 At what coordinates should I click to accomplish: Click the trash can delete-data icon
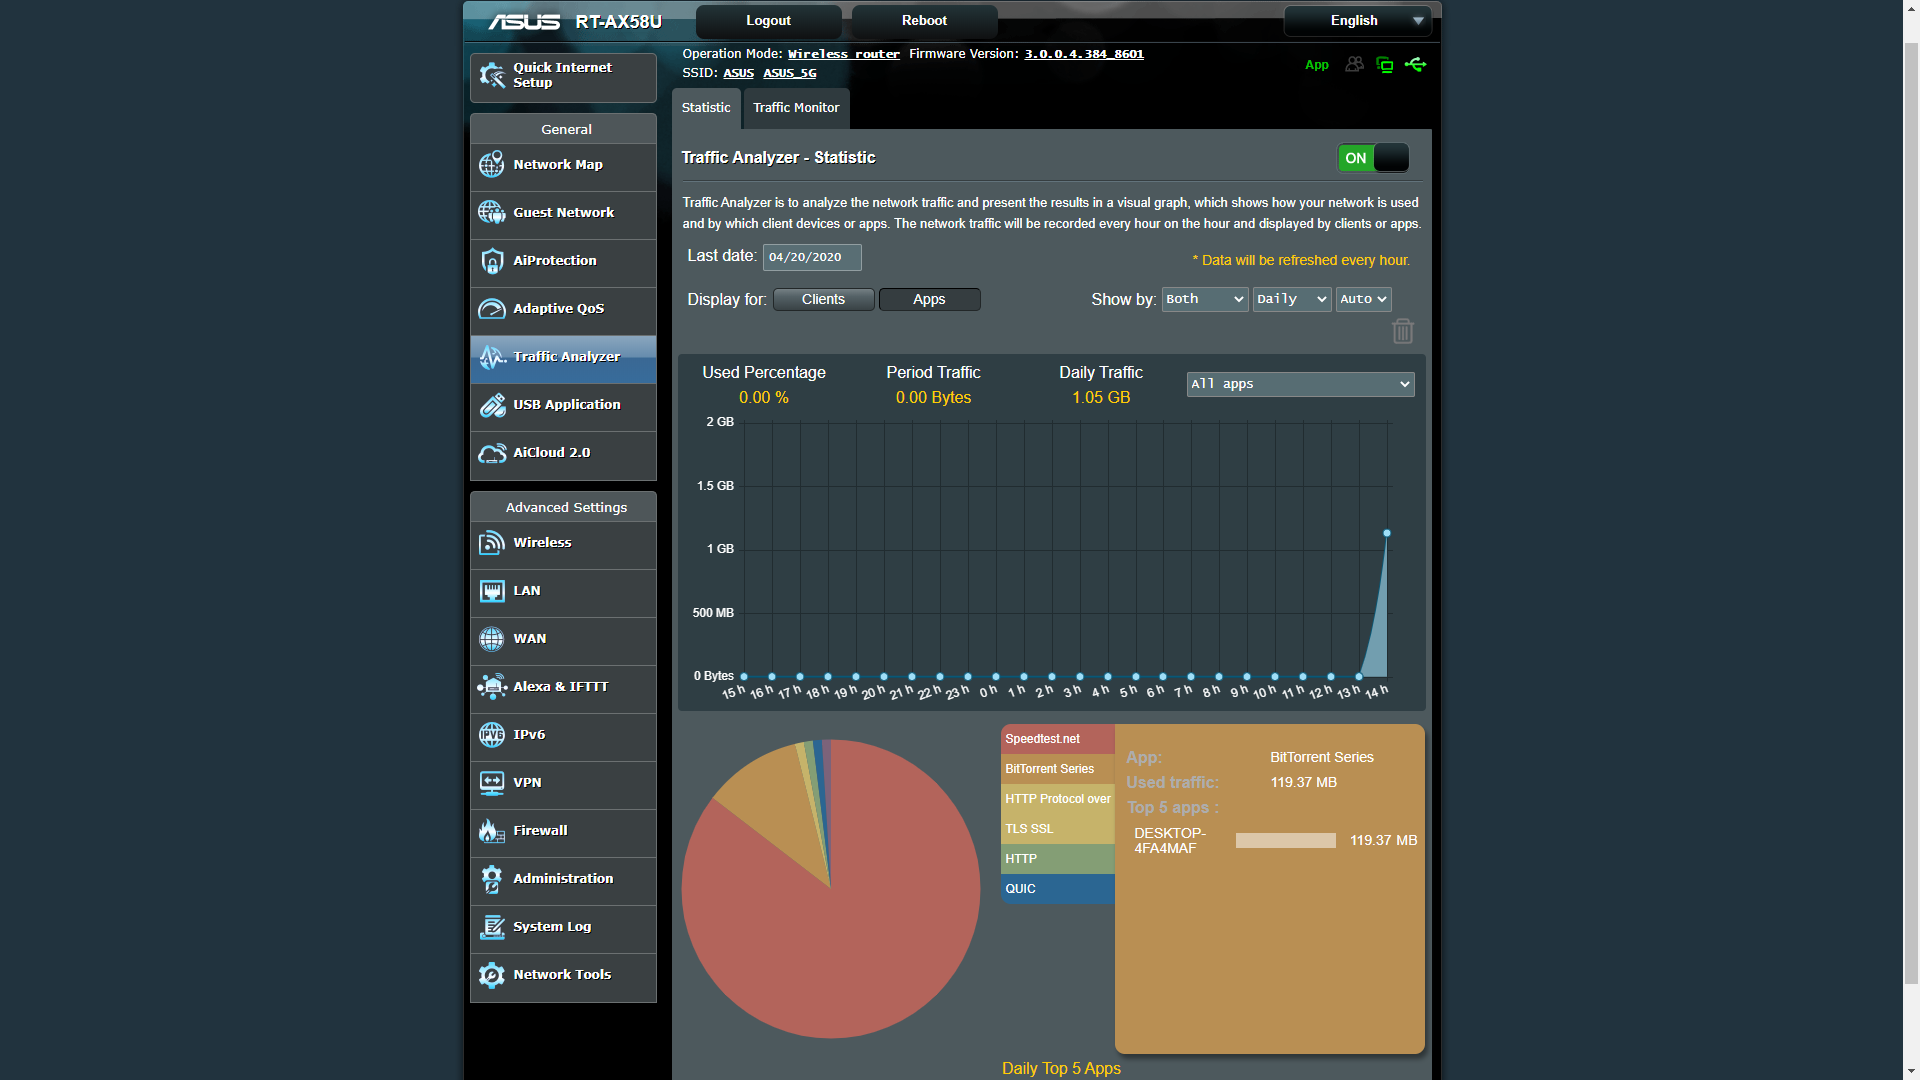tap(1402, 331)
